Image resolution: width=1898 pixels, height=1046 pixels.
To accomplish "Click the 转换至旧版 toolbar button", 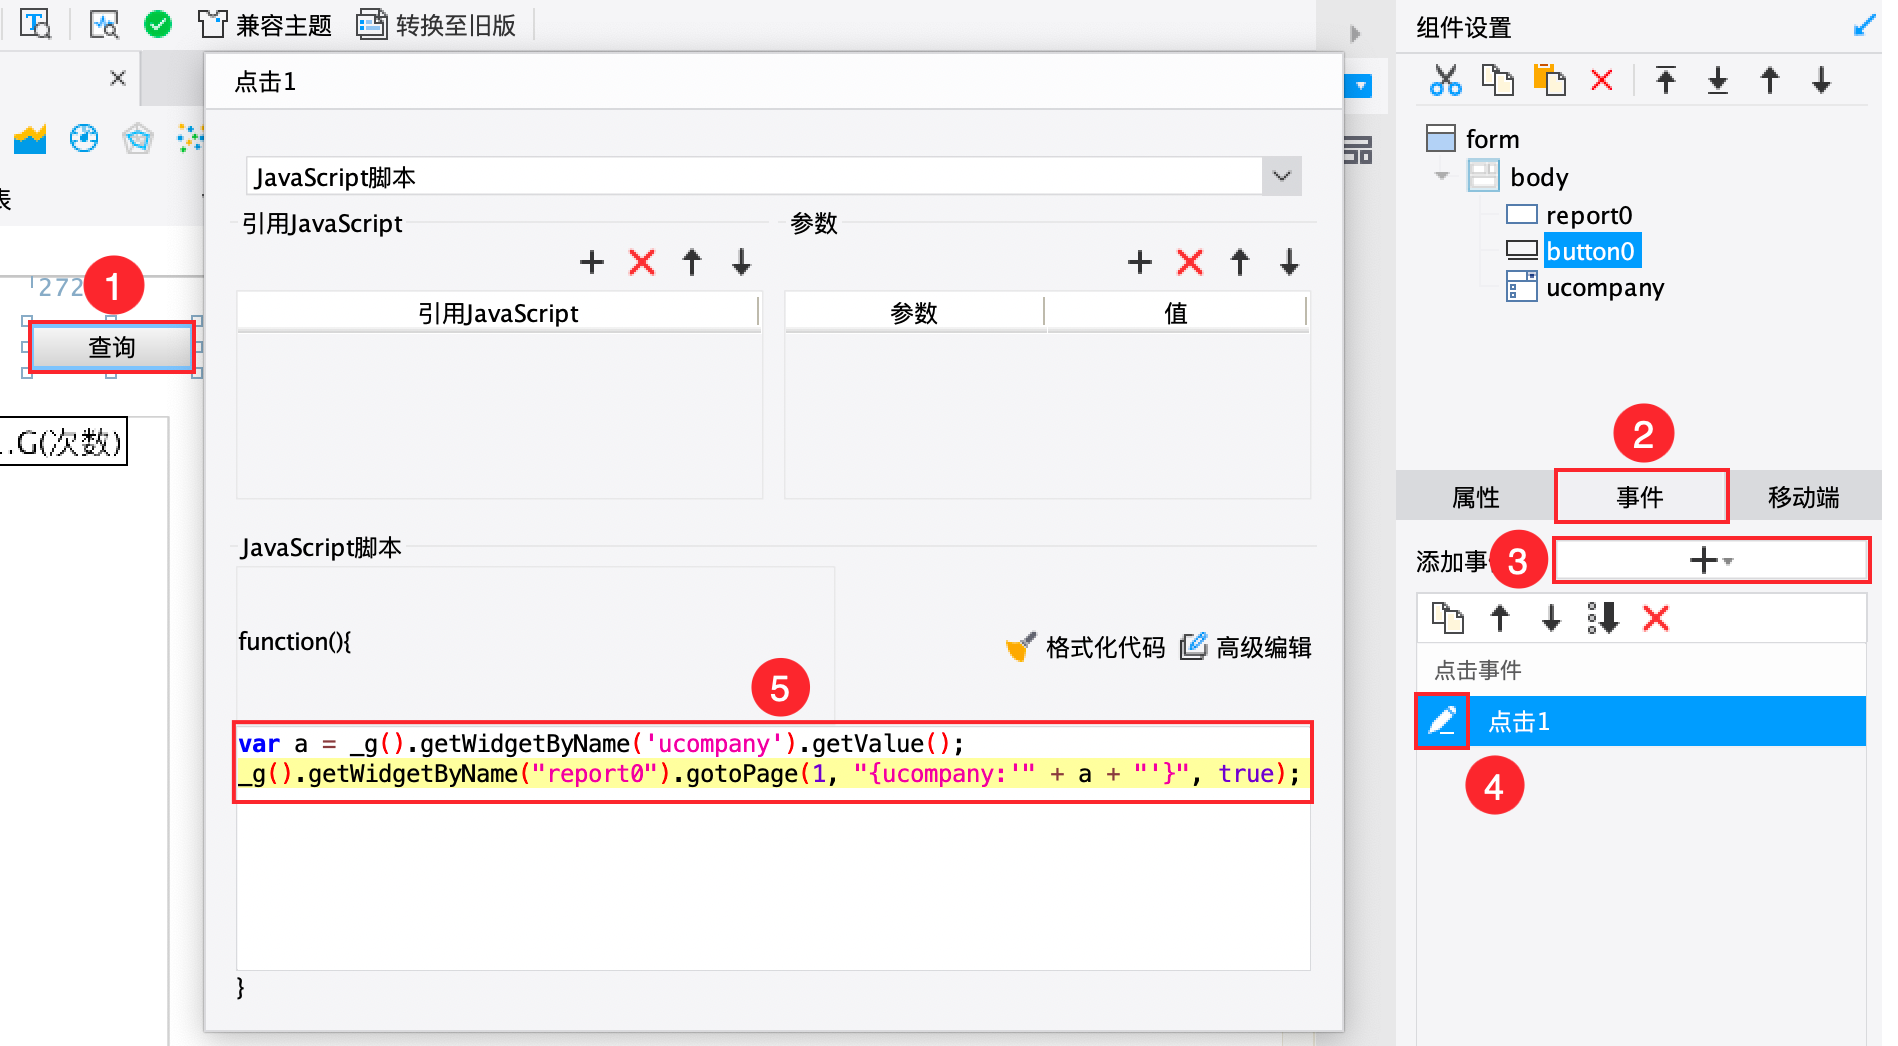I will [x=437, y=25].
